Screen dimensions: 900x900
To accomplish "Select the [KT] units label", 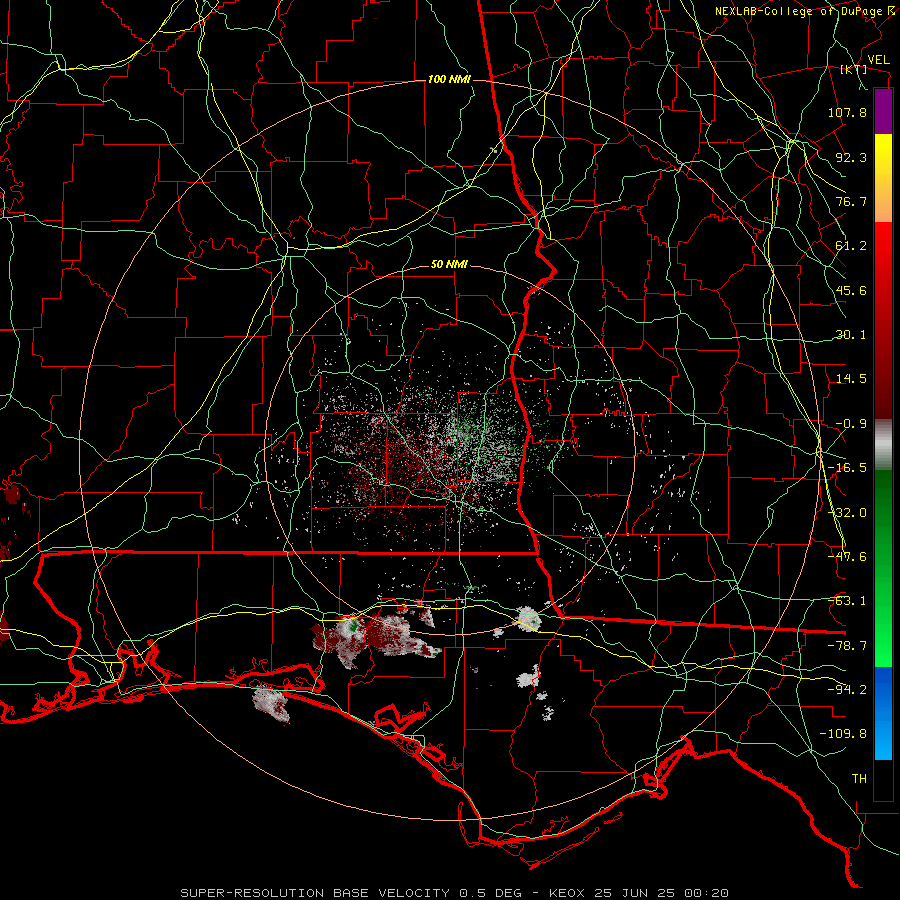I will (854, 69).
